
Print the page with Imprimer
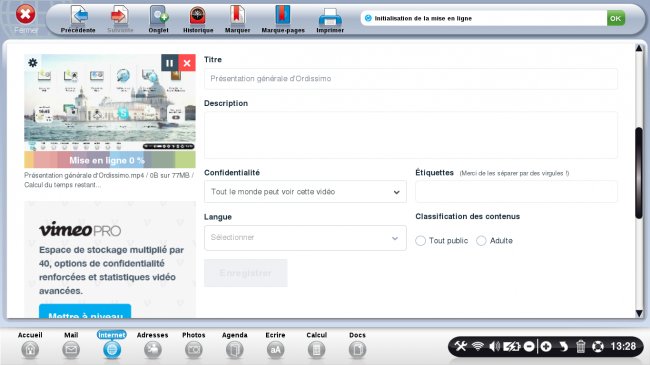330,19
